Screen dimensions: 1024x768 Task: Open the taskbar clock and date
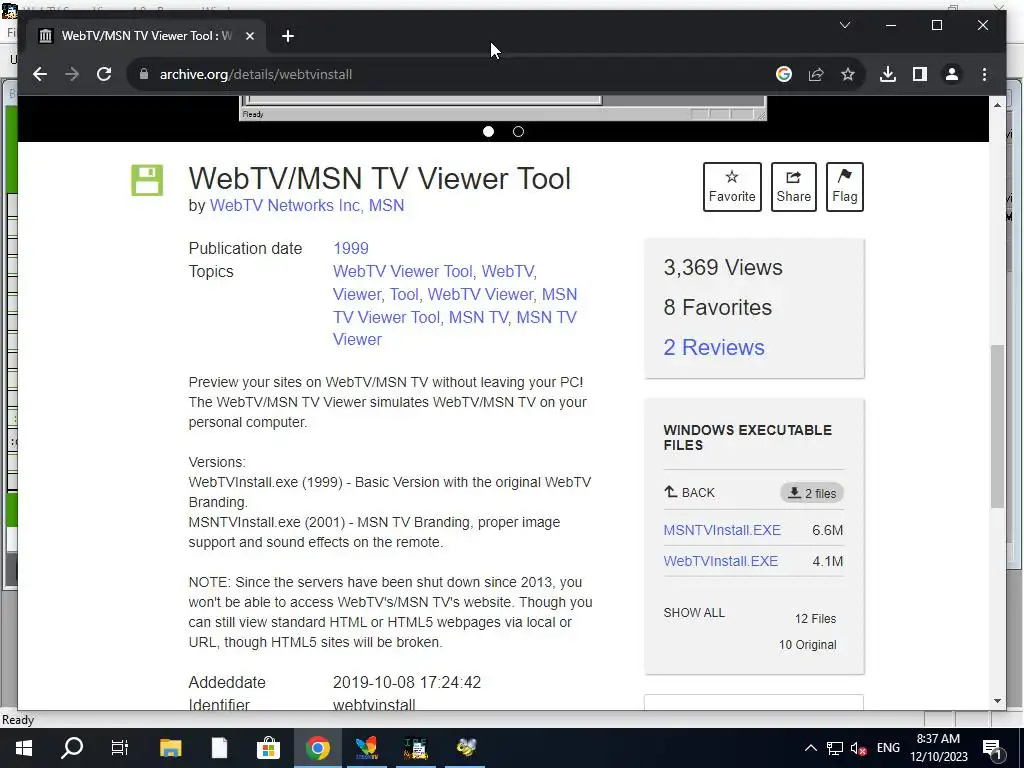coord(938,748)
